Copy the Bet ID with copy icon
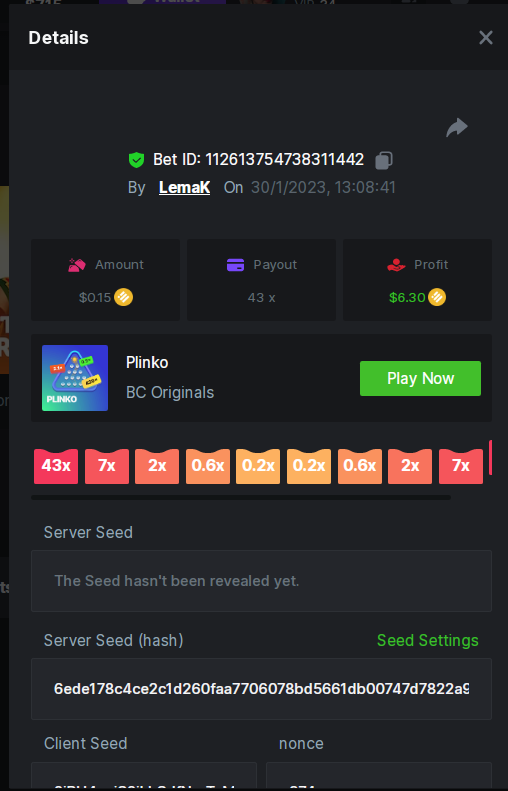This screenshot has width=508, height=791. pos(384,160)
